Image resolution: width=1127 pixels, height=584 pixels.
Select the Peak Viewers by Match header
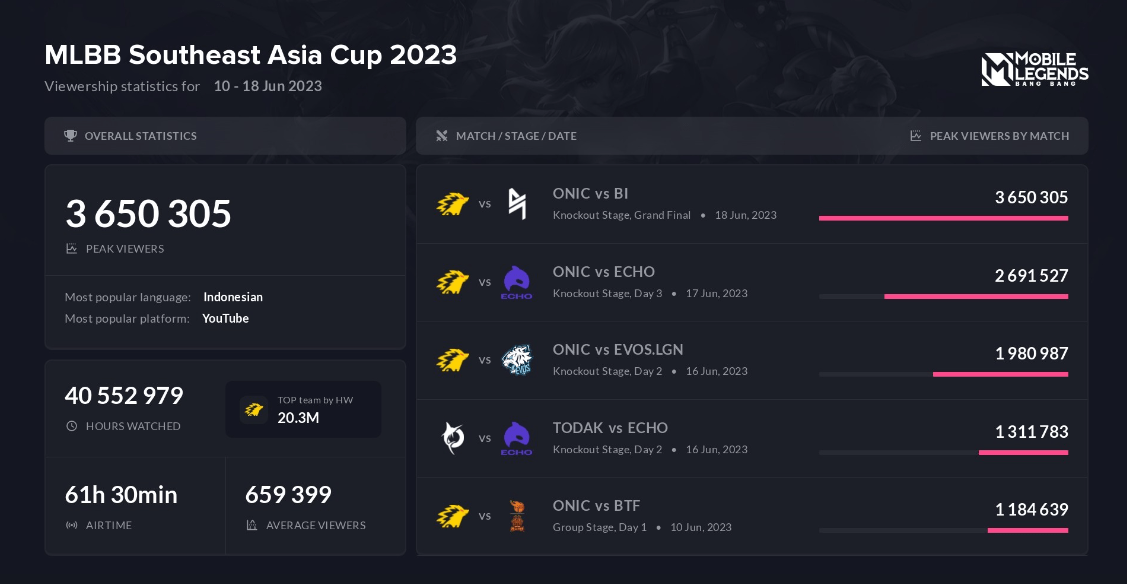point(999,136)
